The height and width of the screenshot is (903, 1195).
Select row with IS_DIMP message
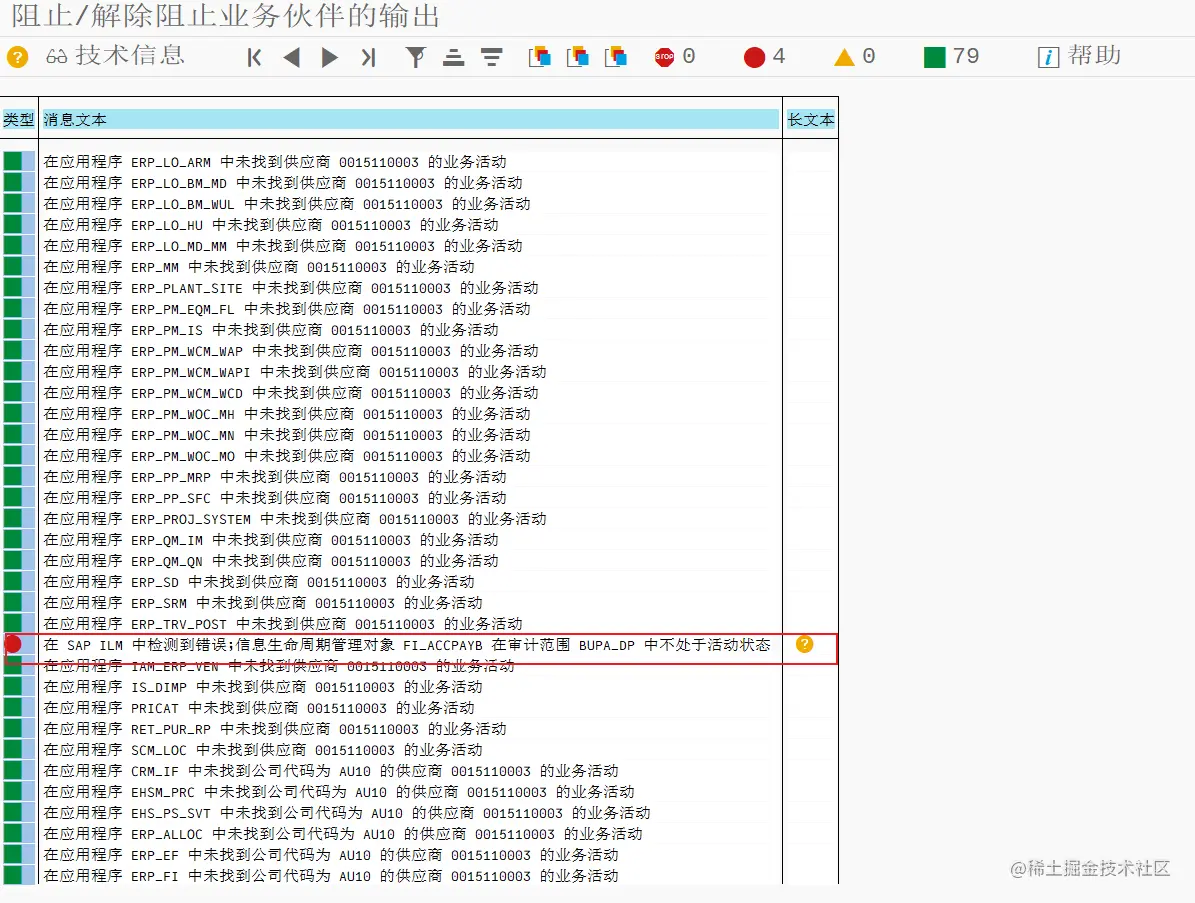click(263, 687)
